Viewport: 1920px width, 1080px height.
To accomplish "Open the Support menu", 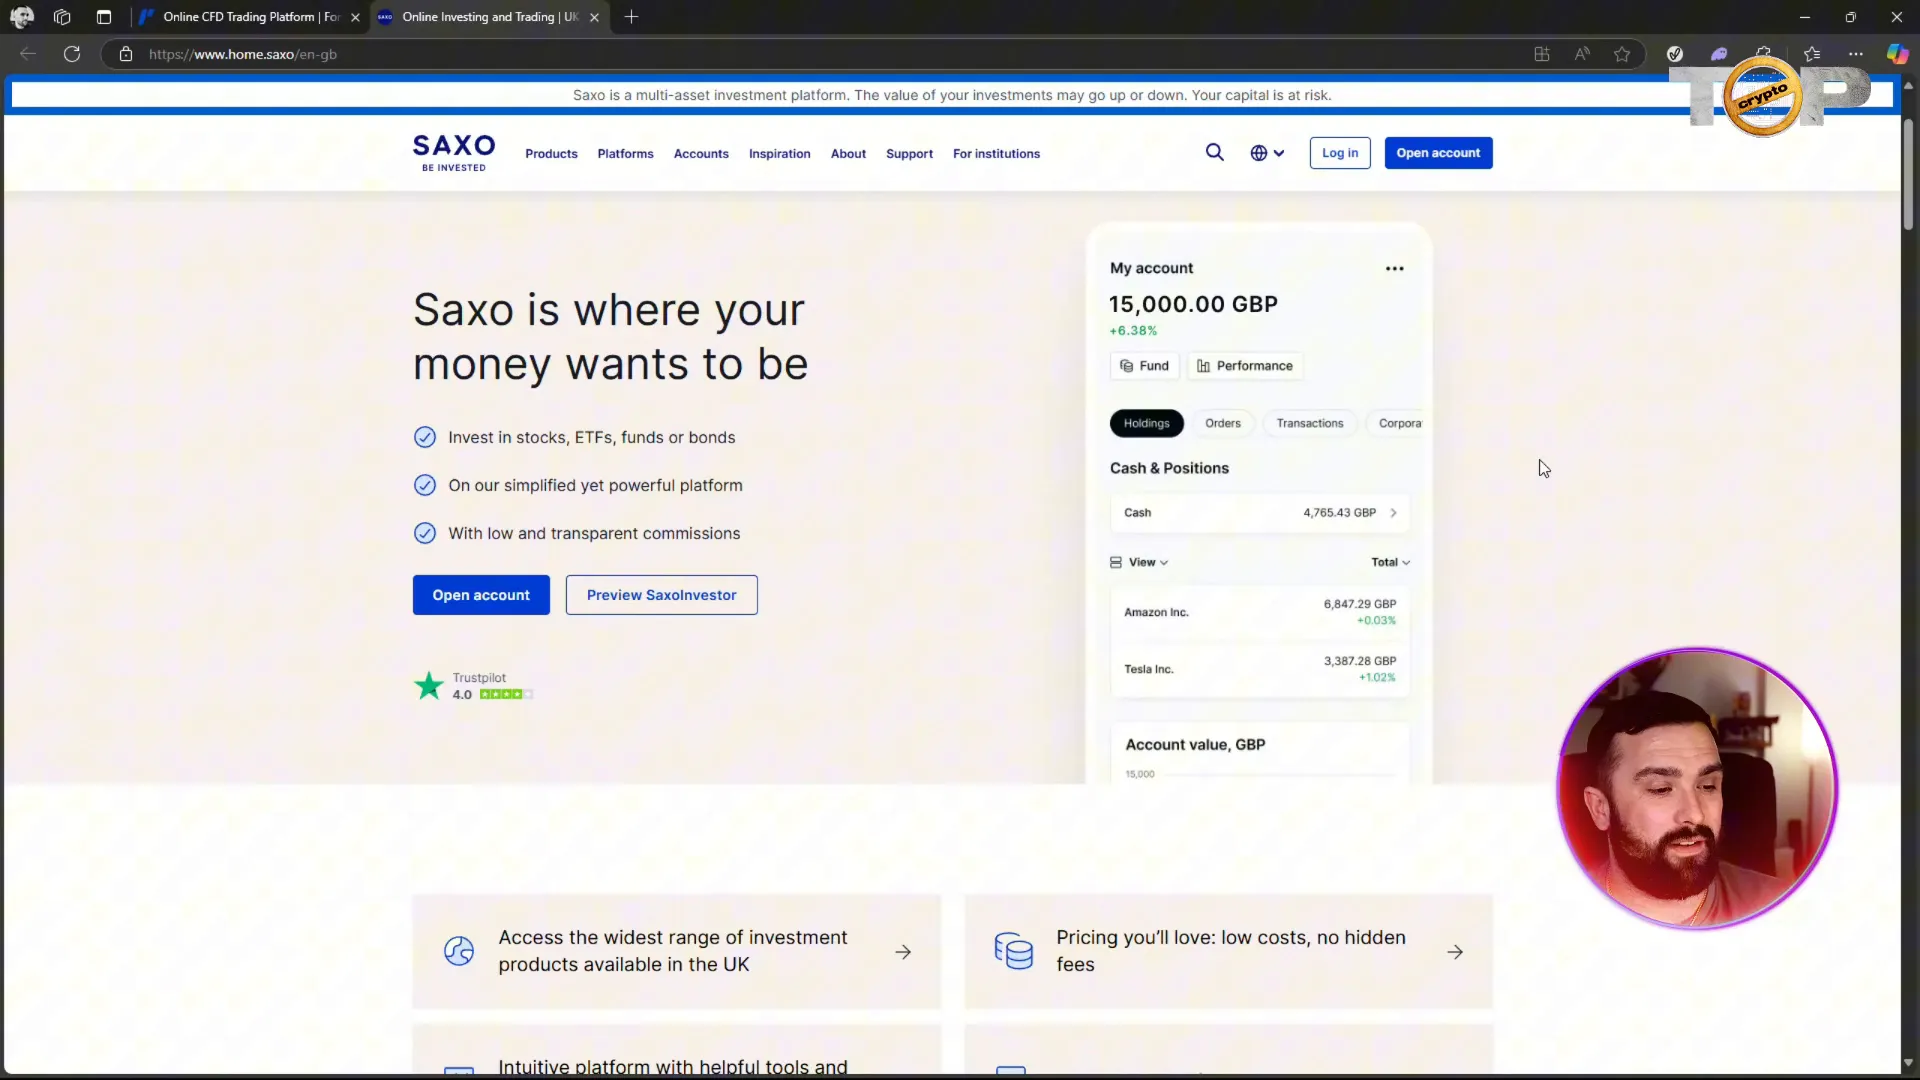I will point(909,154).
